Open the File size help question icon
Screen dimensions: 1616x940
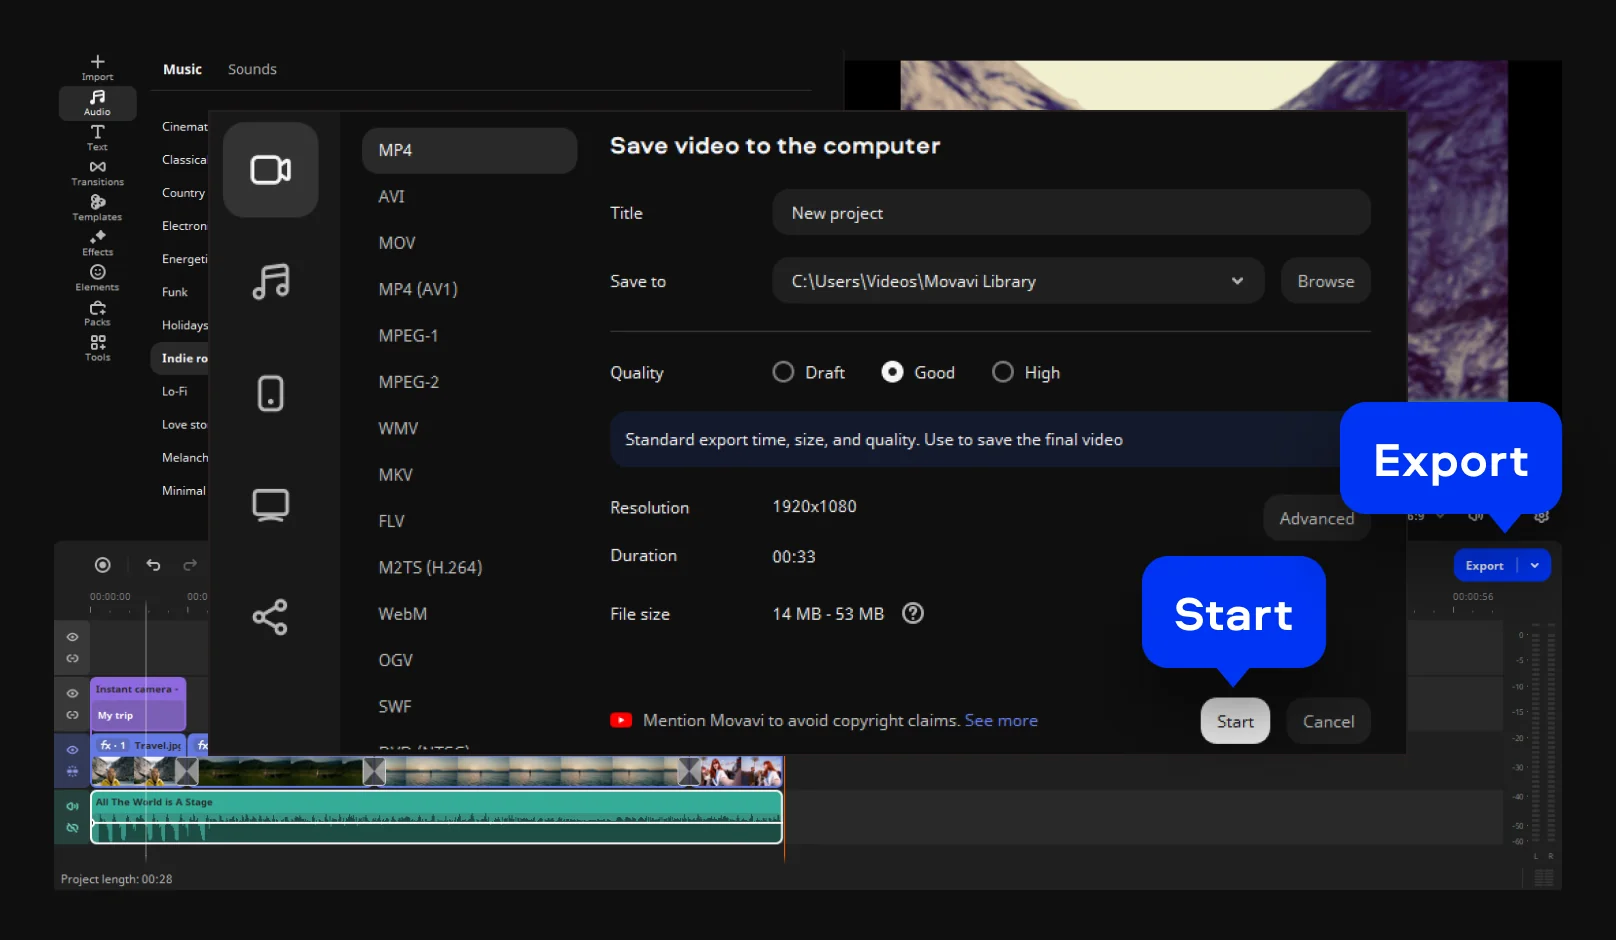(912, 613)
